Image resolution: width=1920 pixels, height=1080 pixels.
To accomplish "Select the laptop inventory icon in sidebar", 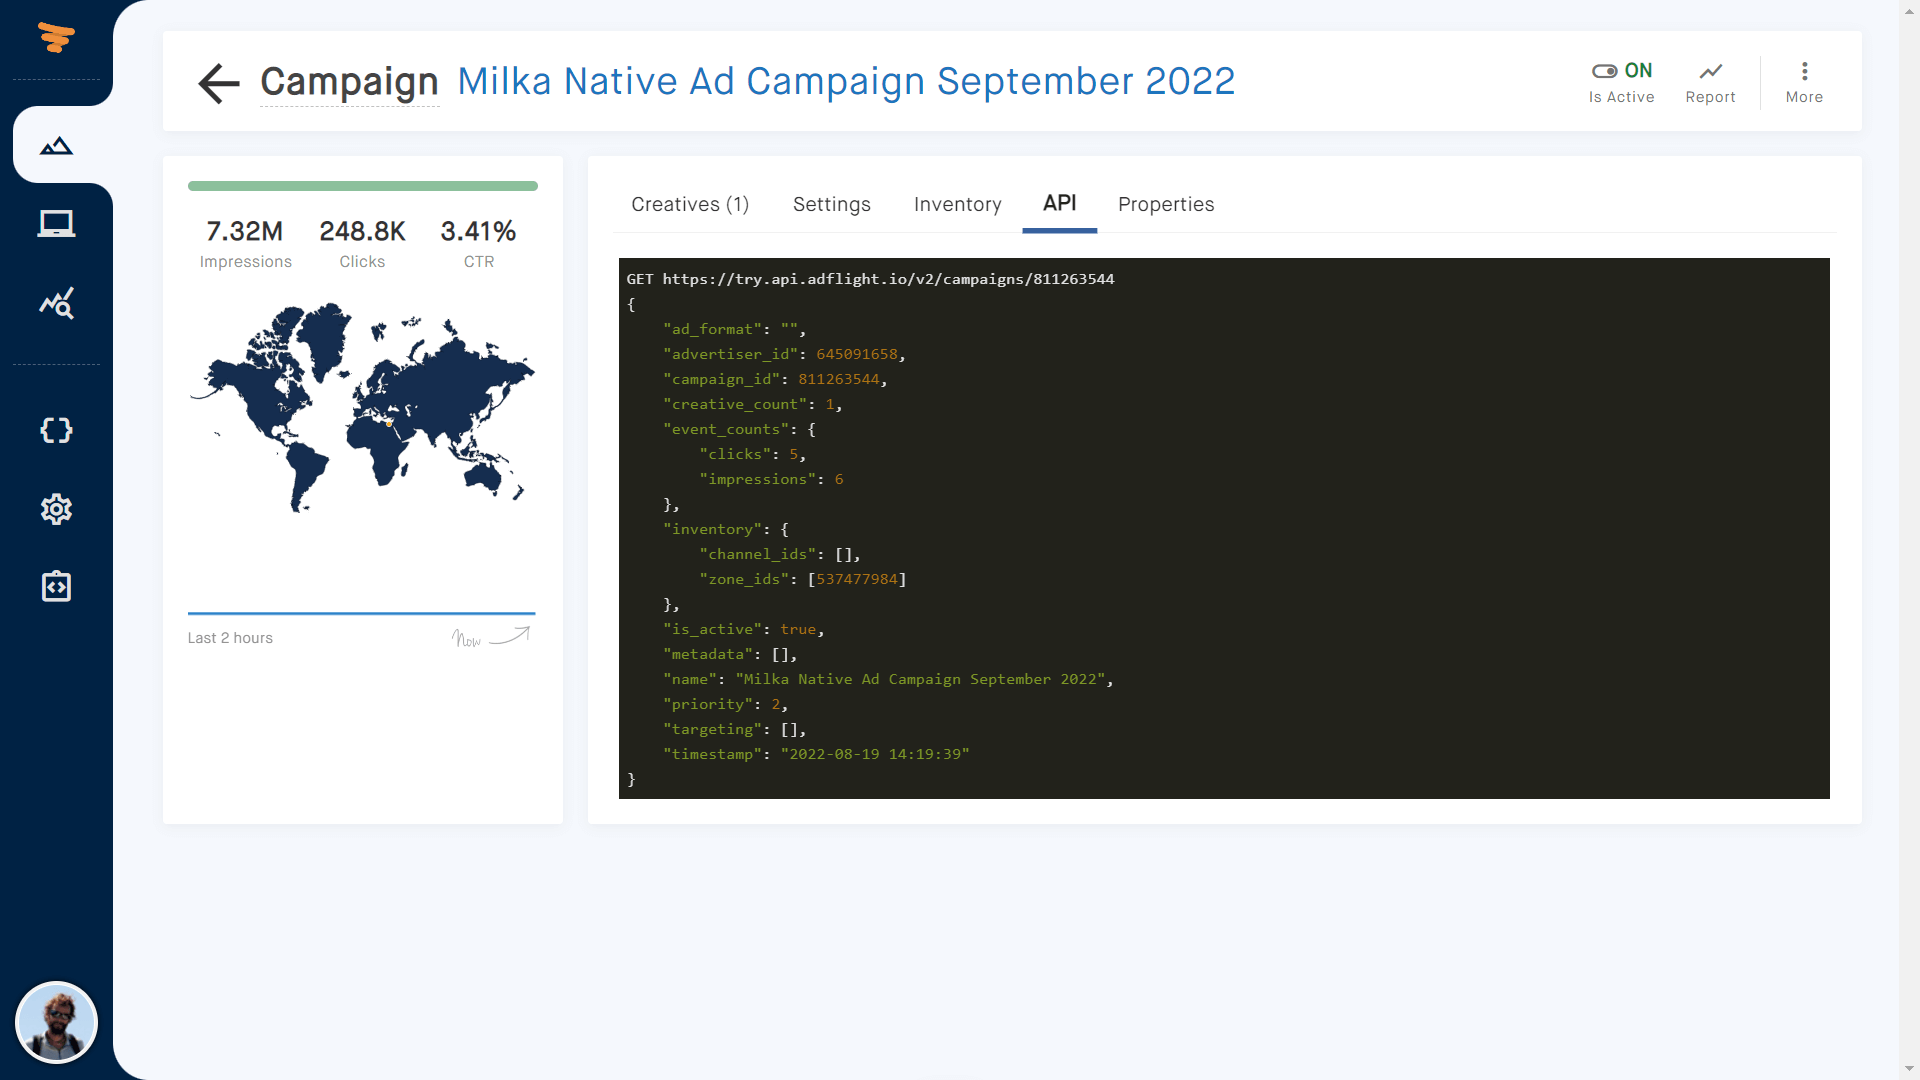I will (x=57, y=223).
